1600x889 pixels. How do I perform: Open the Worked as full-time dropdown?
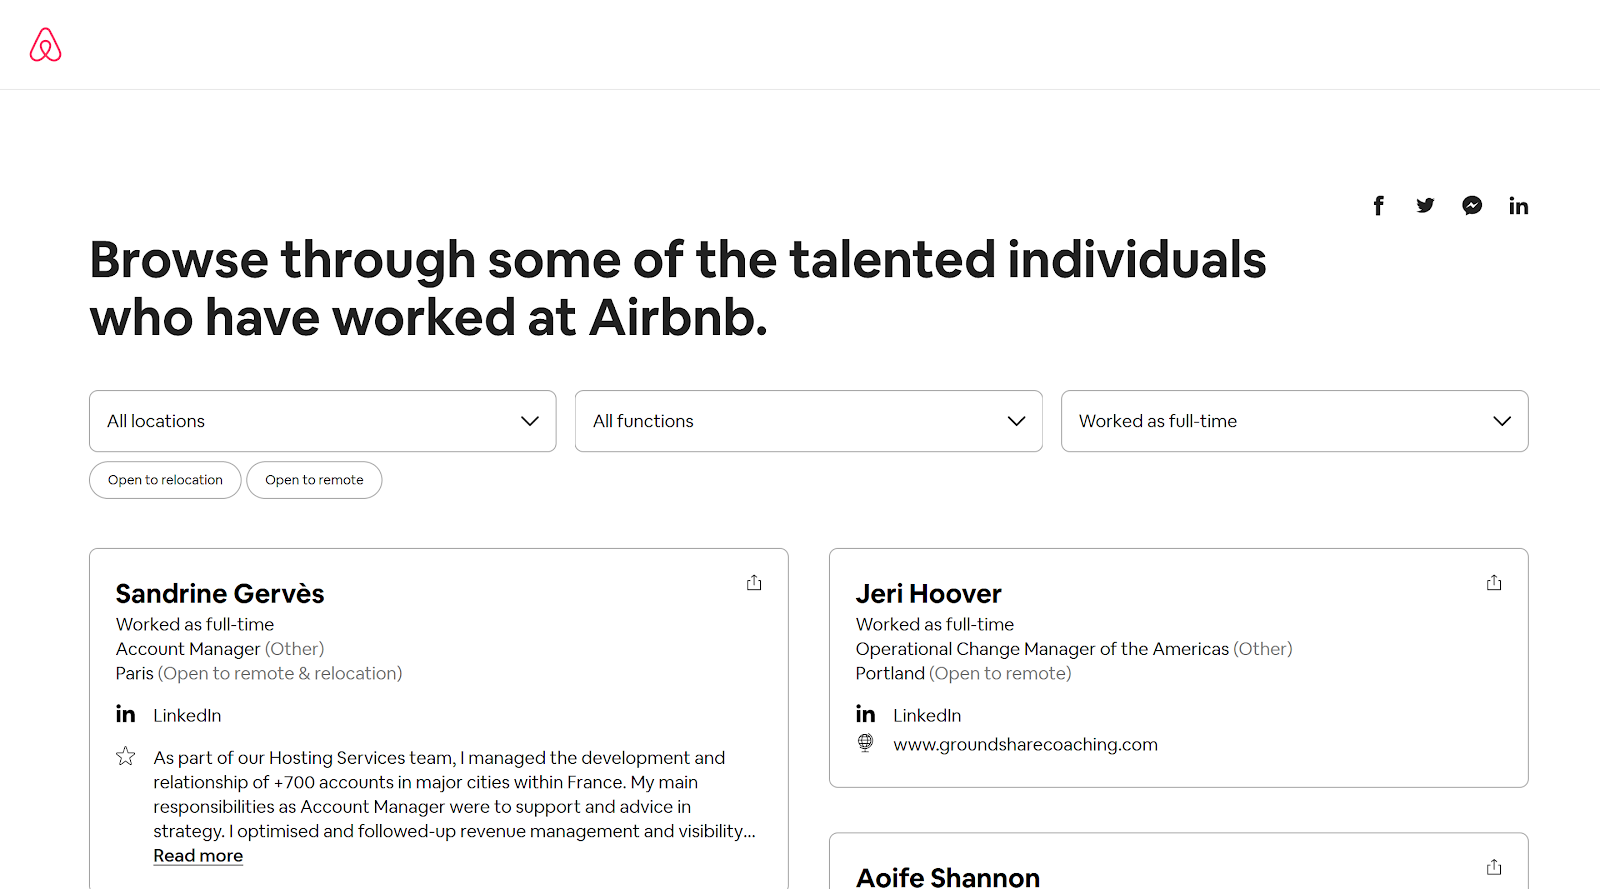tap(1295, 421)
